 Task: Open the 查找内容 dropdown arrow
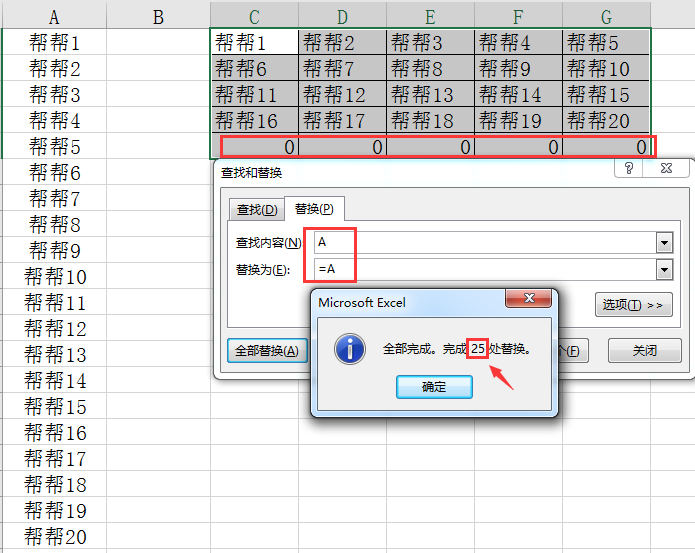(x=664, y=243)
